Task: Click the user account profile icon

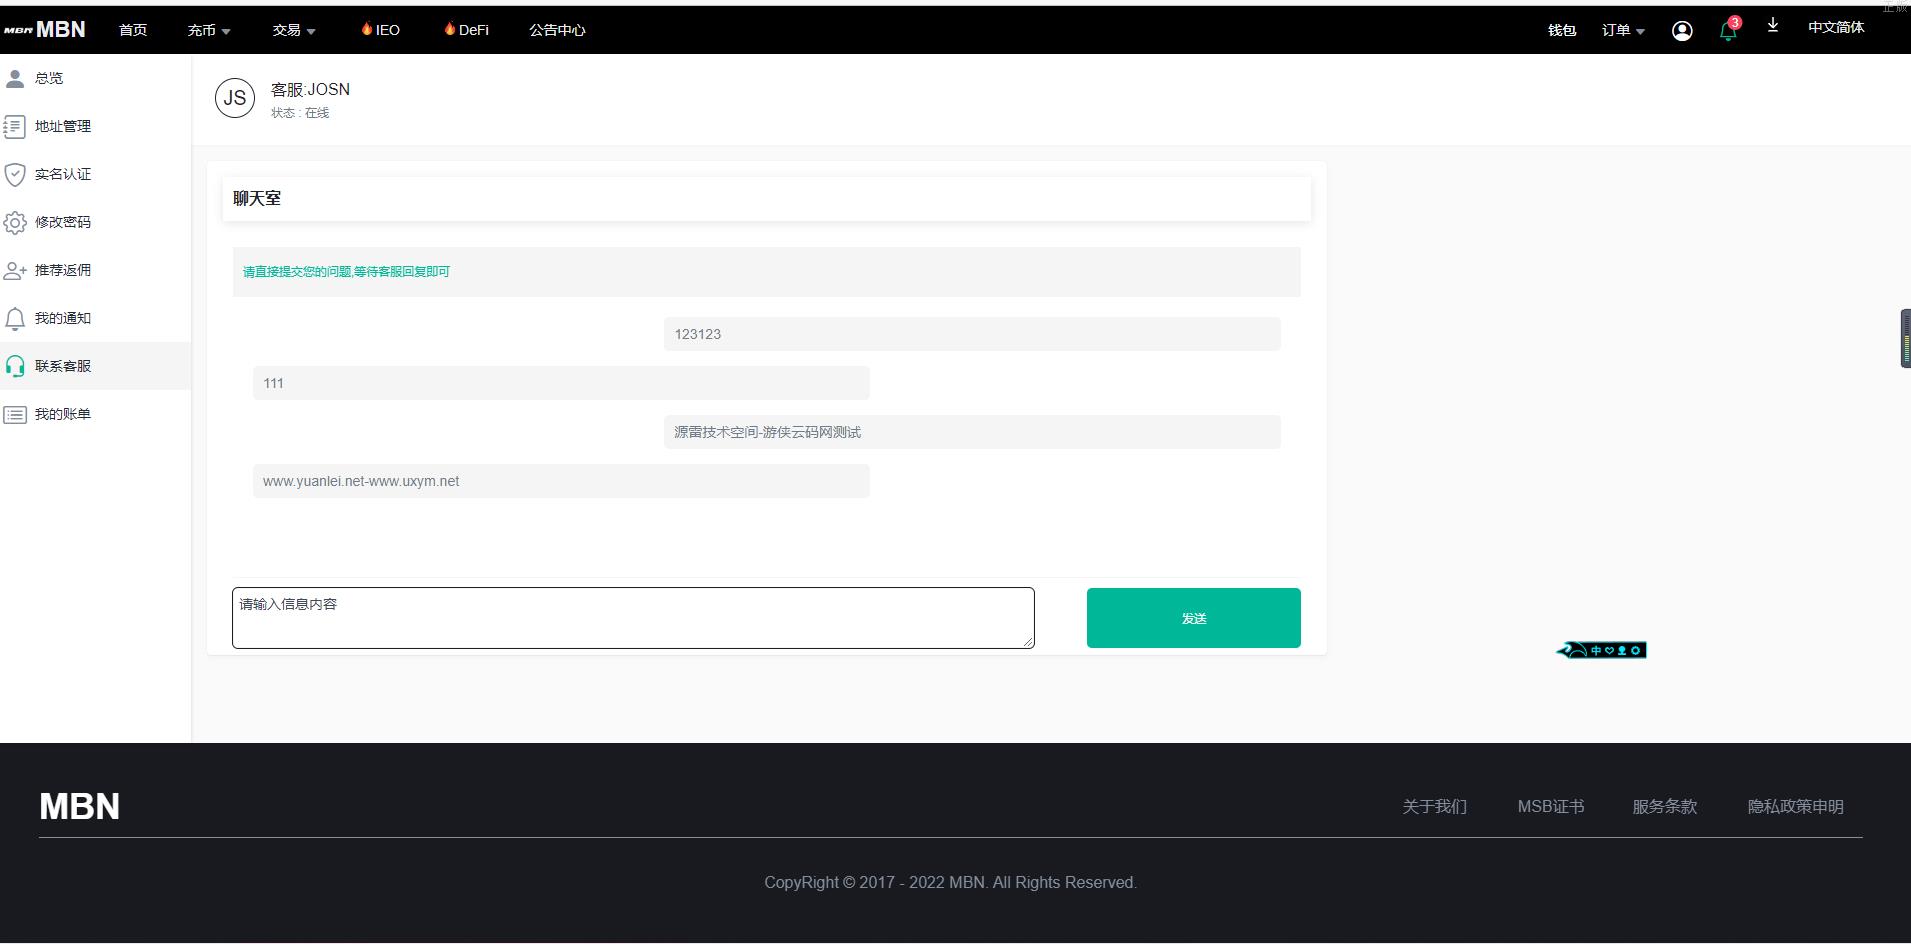Action: coord(1682,31)
